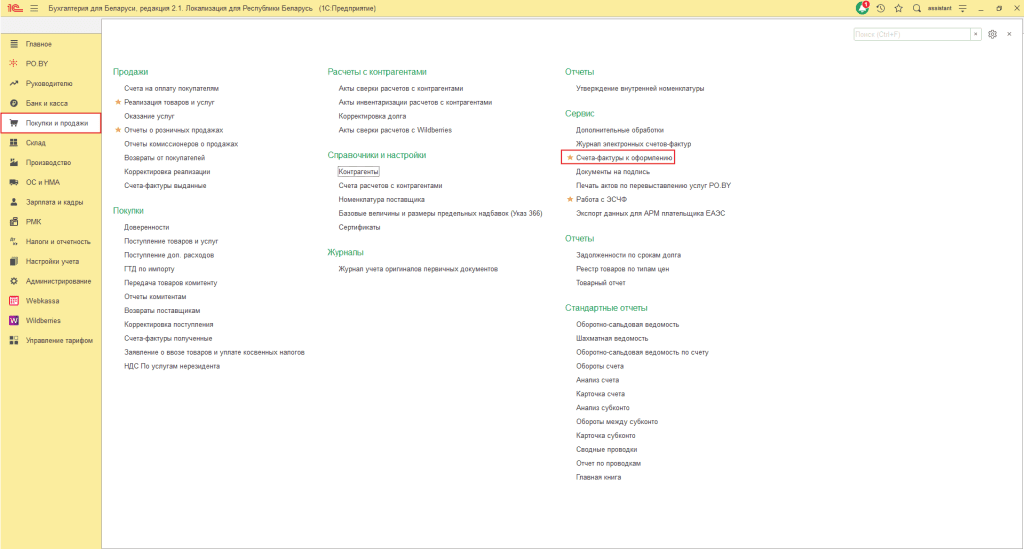The height and width of the screenshot is (549, 1024).
Task: Clear the search field with its x button
Action: pos(976,34)
